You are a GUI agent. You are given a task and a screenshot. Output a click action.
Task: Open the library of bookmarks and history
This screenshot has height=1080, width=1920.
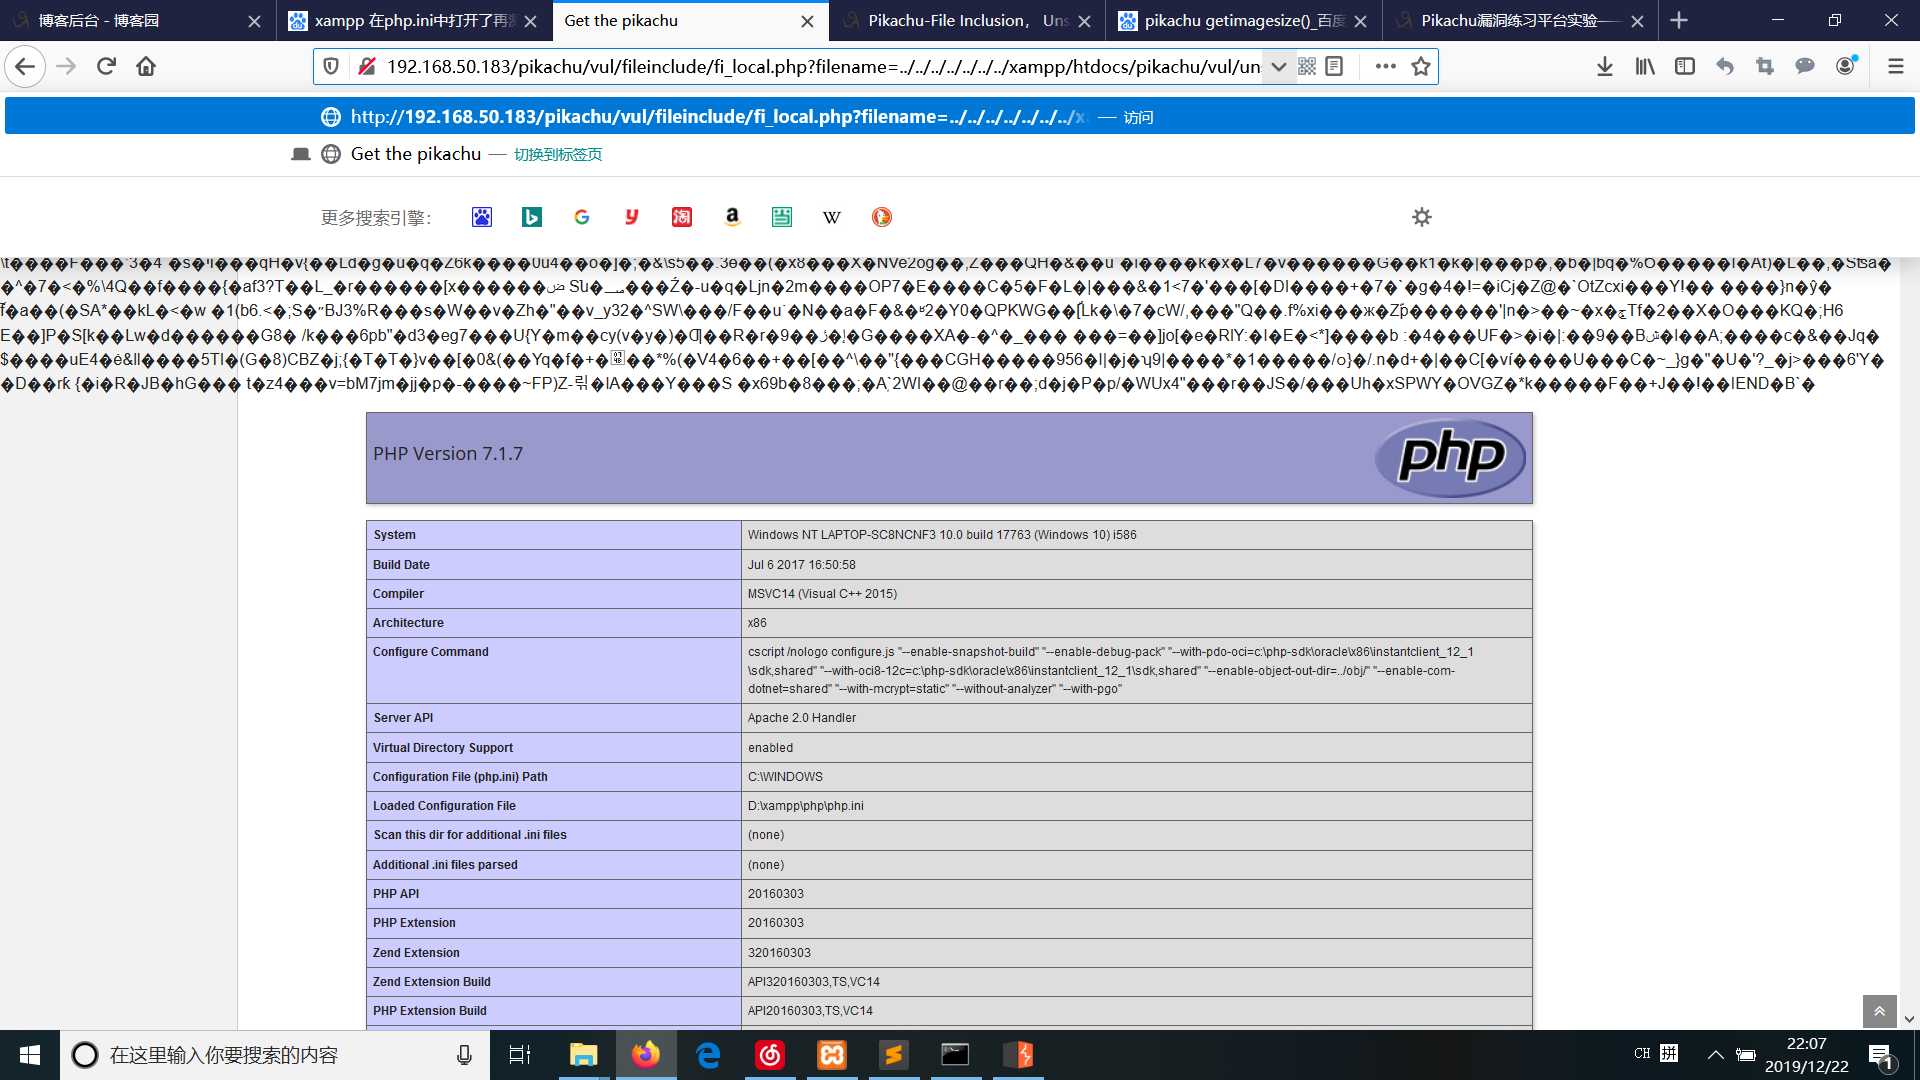1644,67
